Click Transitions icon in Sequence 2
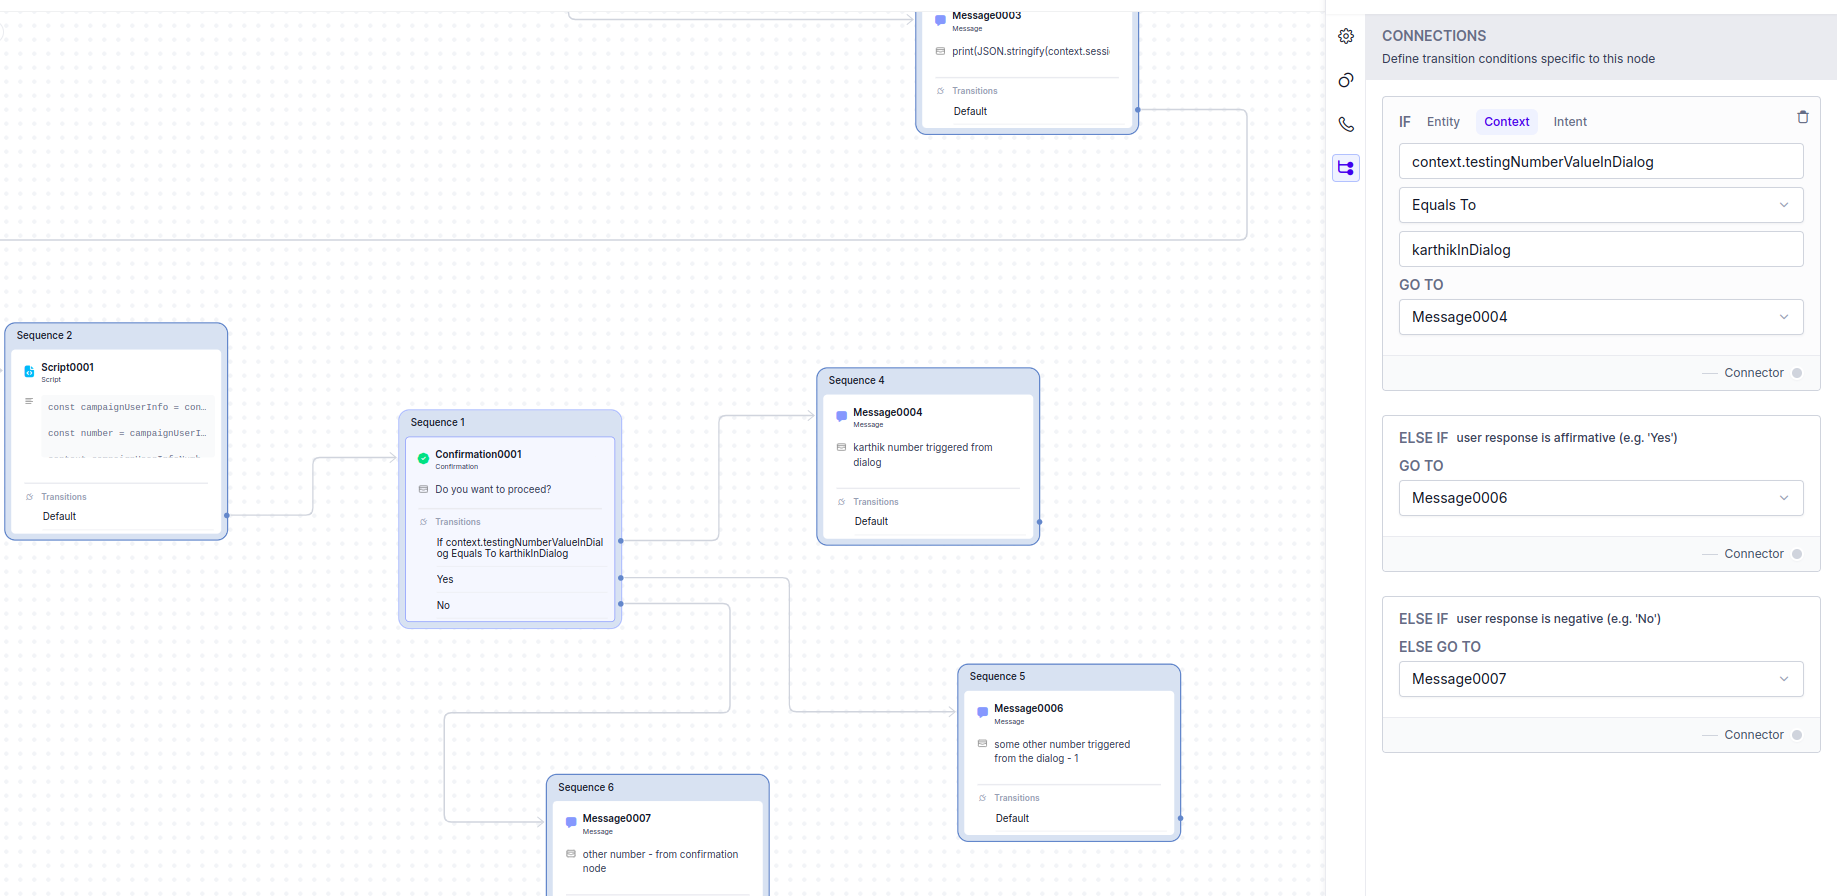This screenshot has height=896, width=1837. (30, 497)
